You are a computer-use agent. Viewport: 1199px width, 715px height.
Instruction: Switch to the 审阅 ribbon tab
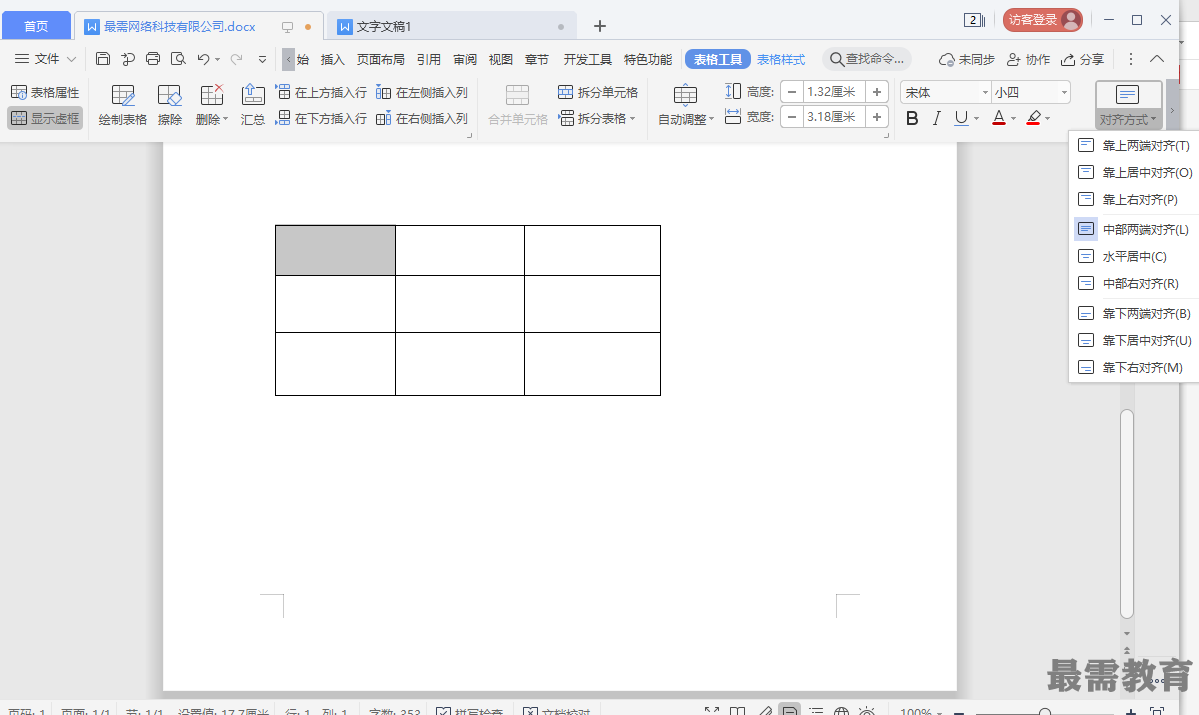tap(465, 59)
